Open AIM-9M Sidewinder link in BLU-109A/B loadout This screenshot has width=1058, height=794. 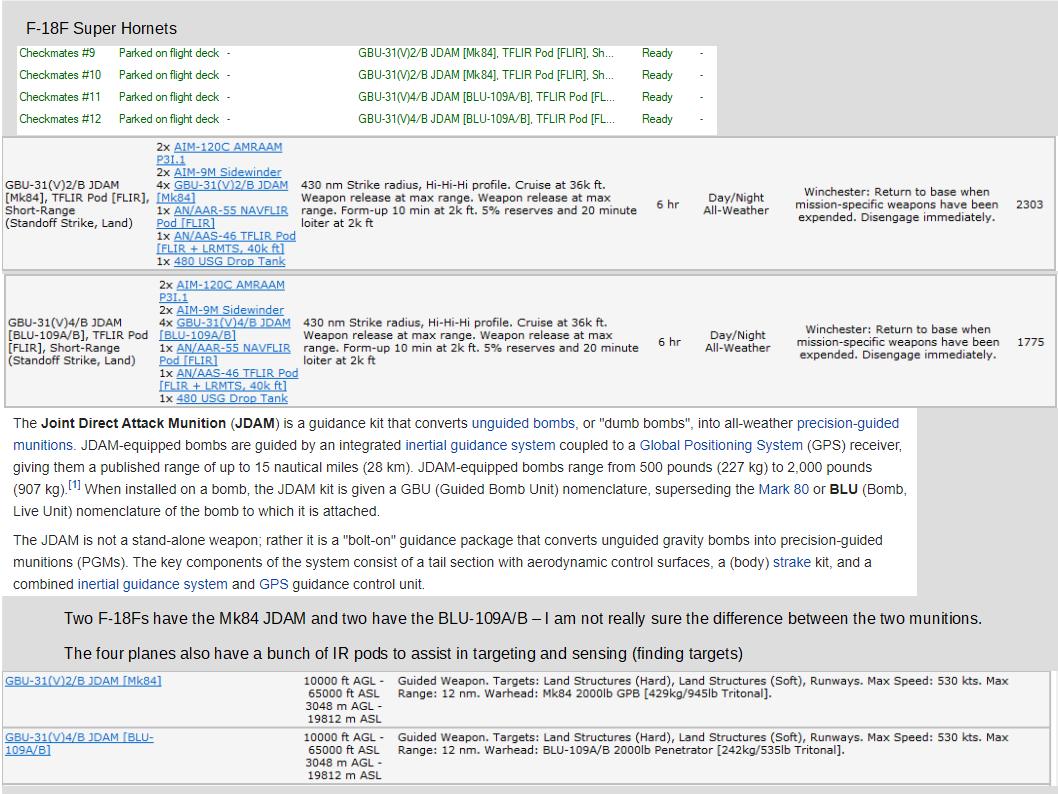(x=230, y=310)
